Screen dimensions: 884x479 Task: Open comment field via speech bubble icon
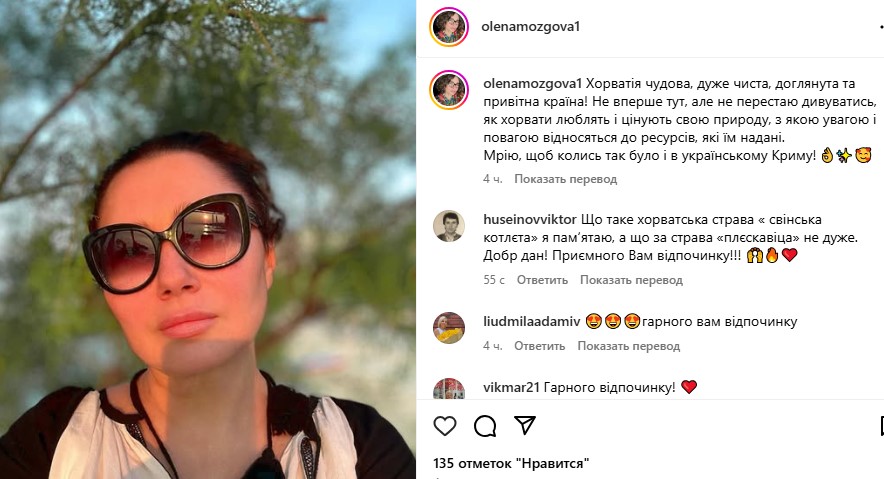485,426
